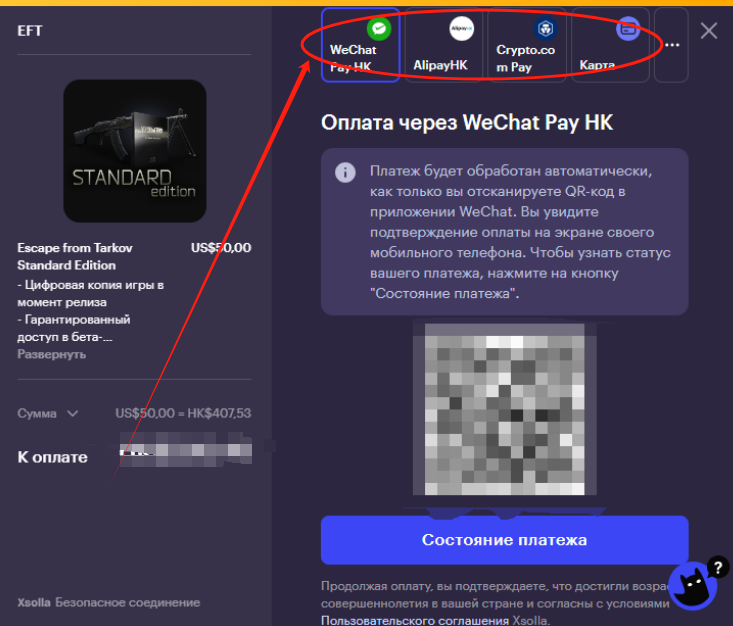Click the US$50,00 = HK$407,53 conversion
The image size is (733, 626).
point(183,413)
